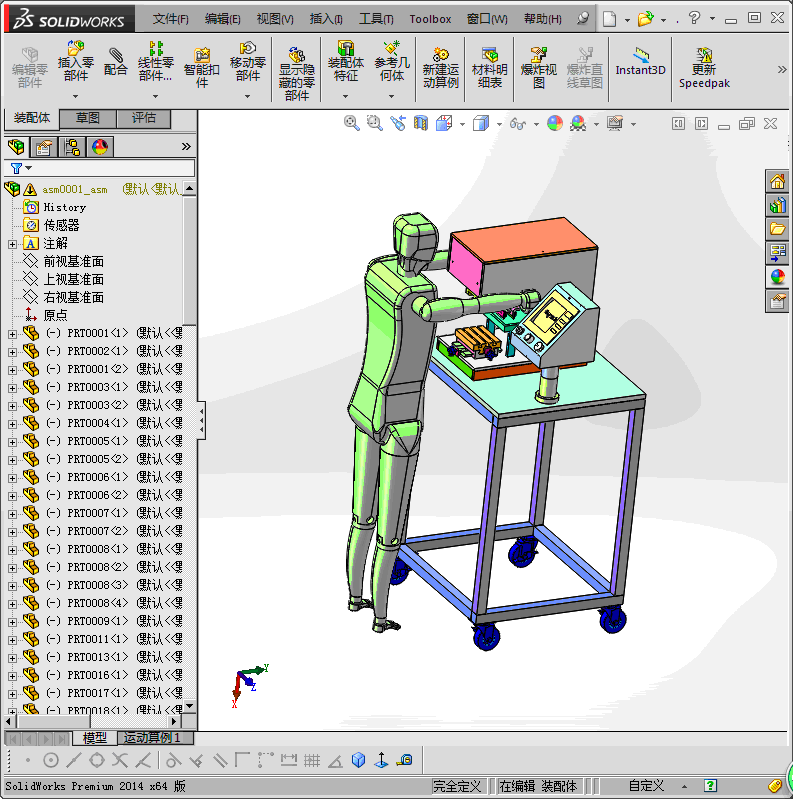Click the 线性零部件 linear pattern tool
This screenshot has width=793, height=799.
pos(155,62)
